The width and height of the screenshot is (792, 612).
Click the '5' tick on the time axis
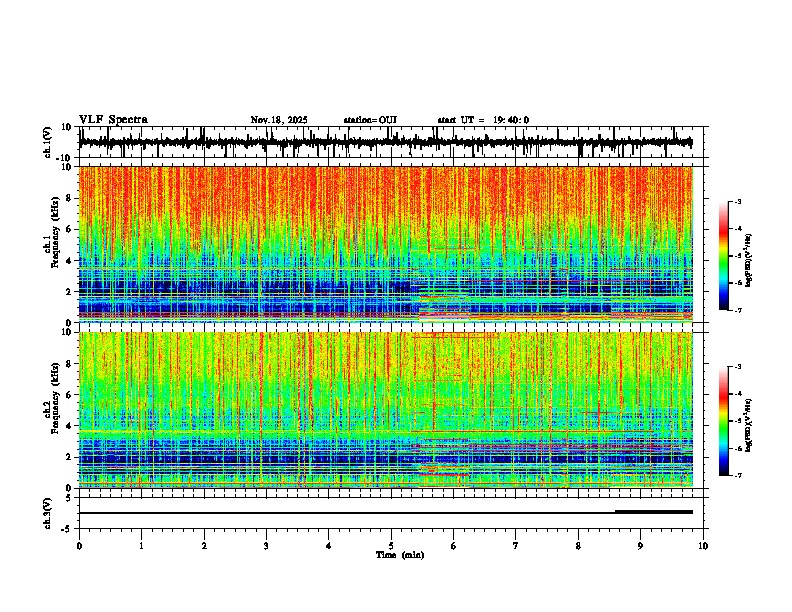pos(391,546)
